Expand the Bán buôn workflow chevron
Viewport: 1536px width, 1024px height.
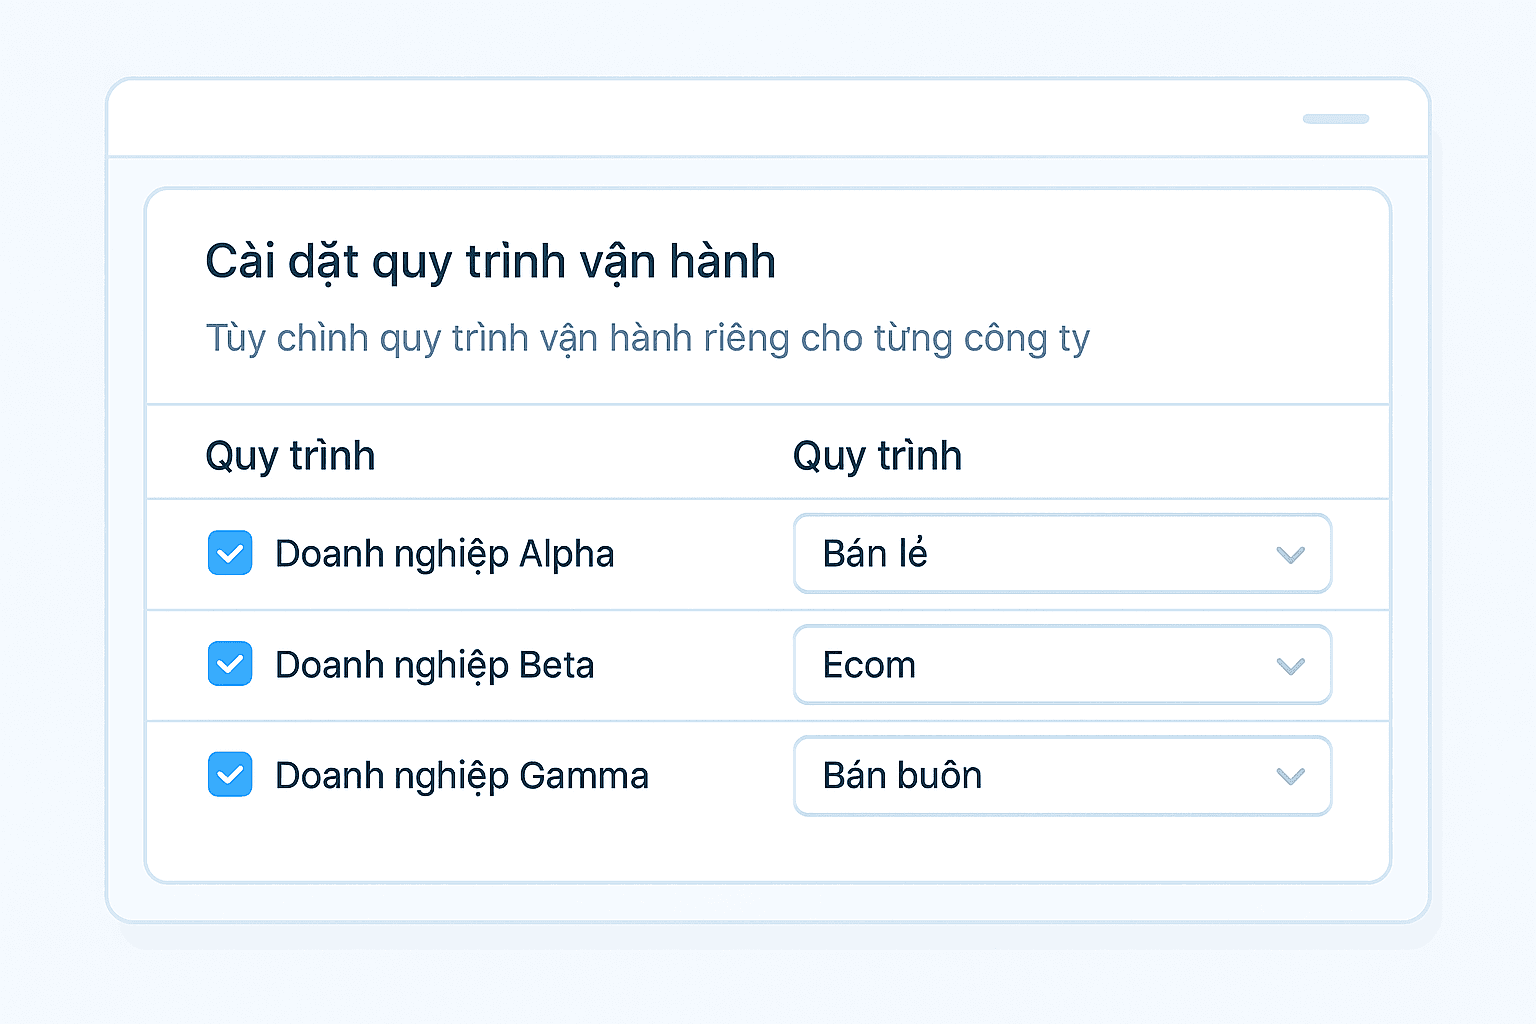pyautogui.click(x=1291, y=775)
